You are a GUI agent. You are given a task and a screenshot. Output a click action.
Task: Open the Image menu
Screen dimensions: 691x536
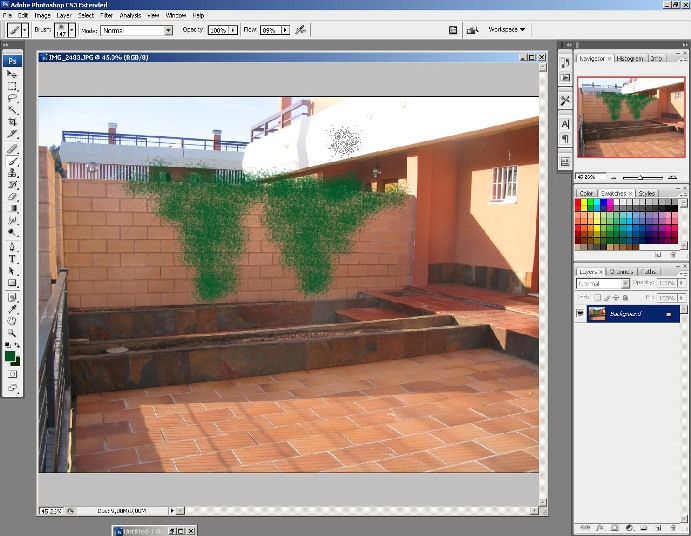42,15
